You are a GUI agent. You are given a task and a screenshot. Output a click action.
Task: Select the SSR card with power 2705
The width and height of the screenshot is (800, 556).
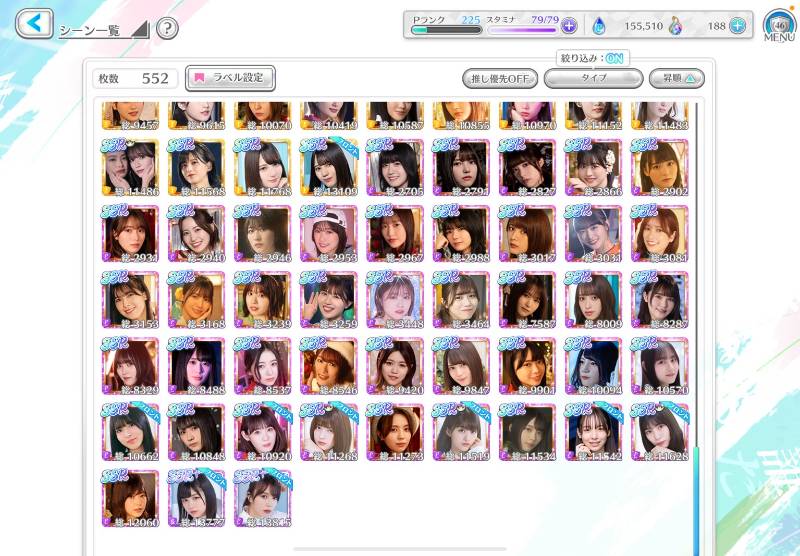tap(395, 167)
